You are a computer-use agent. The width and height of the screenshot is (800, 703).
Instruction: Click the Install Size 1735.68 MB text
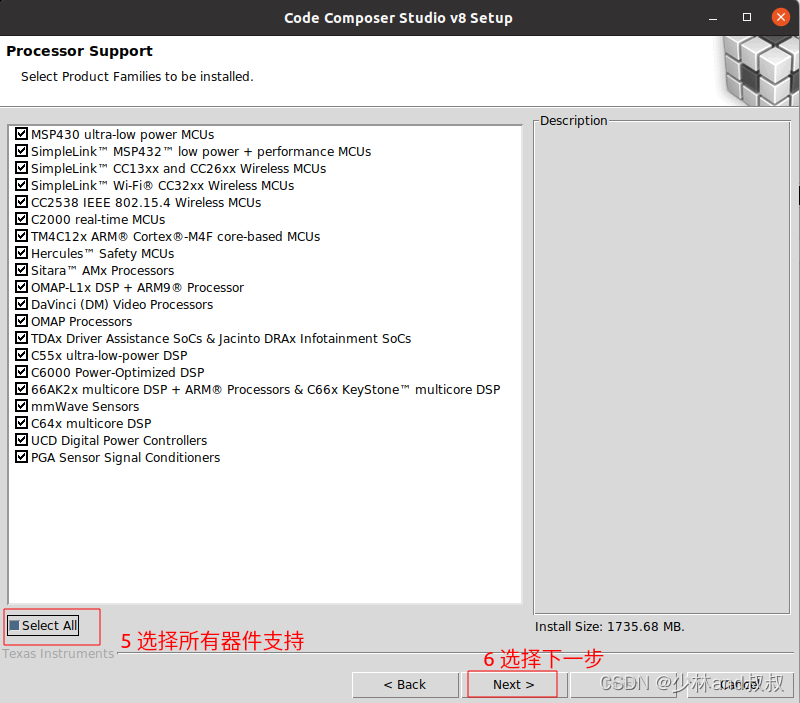(x=609, y=626)
